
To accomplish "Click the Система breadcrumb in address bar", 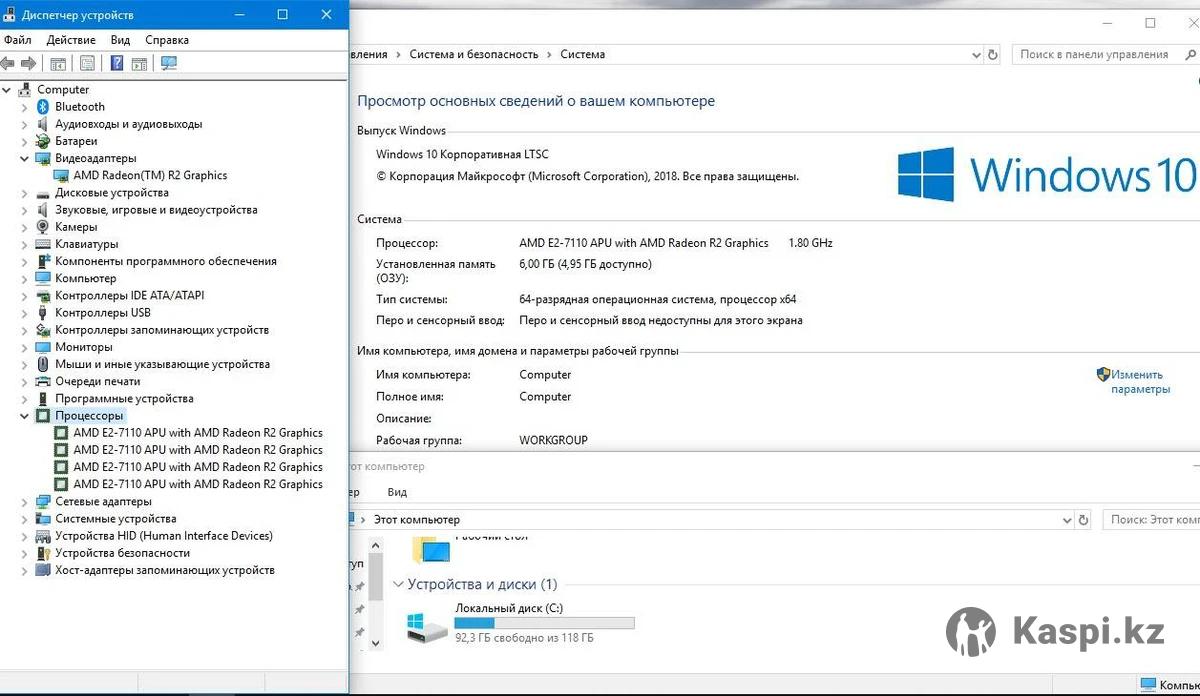I will pyautogui.click(x=583, y=55).
